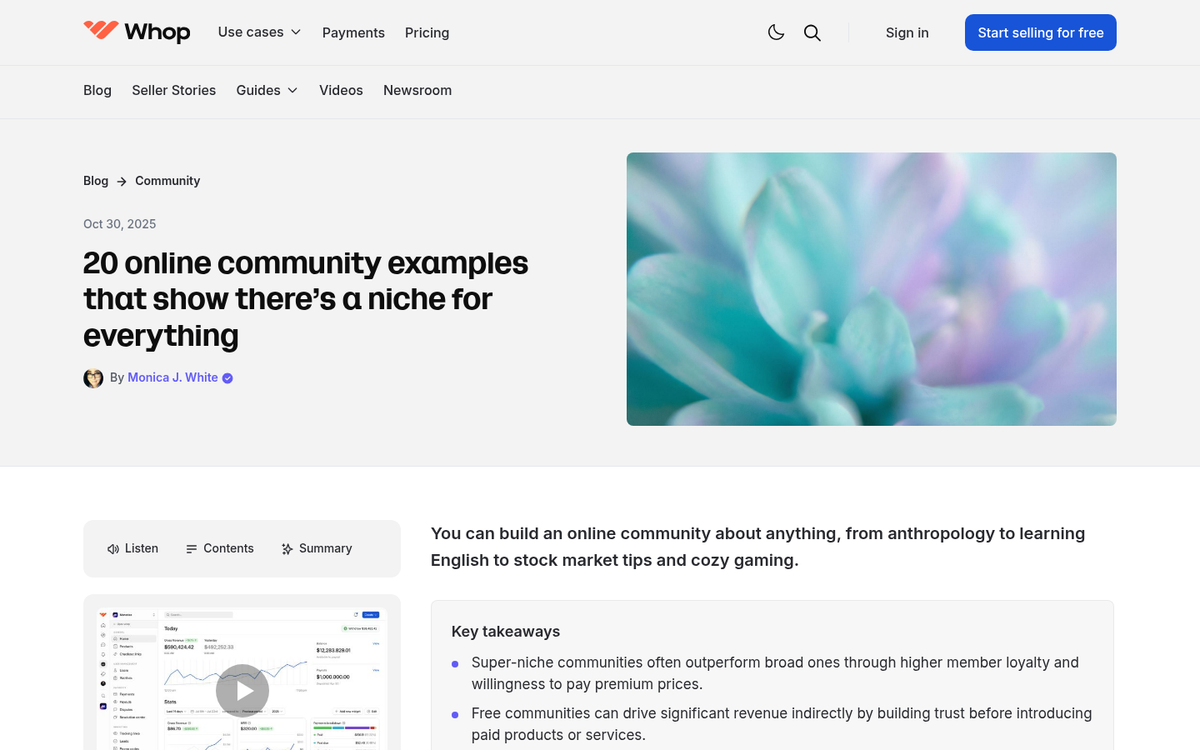Click verified badge next to author name
This screenshot has width=1200, height=750.
[228, 378]
